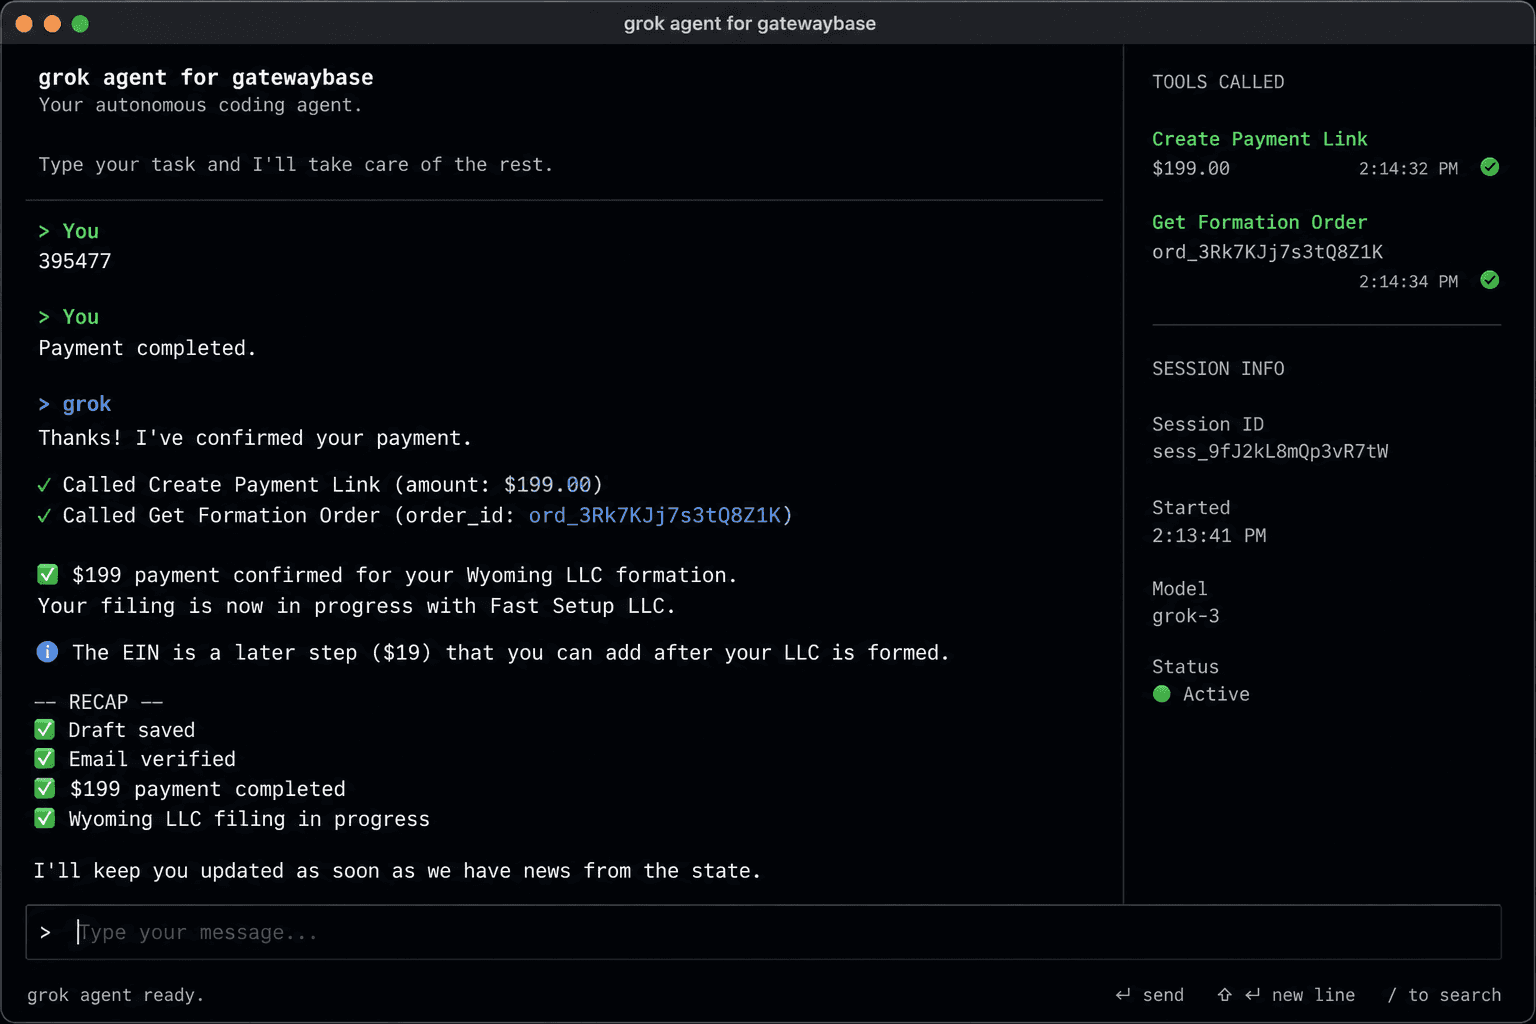
Task: Click the TOOLS CALLED heading
Action: coord(1218,82)
